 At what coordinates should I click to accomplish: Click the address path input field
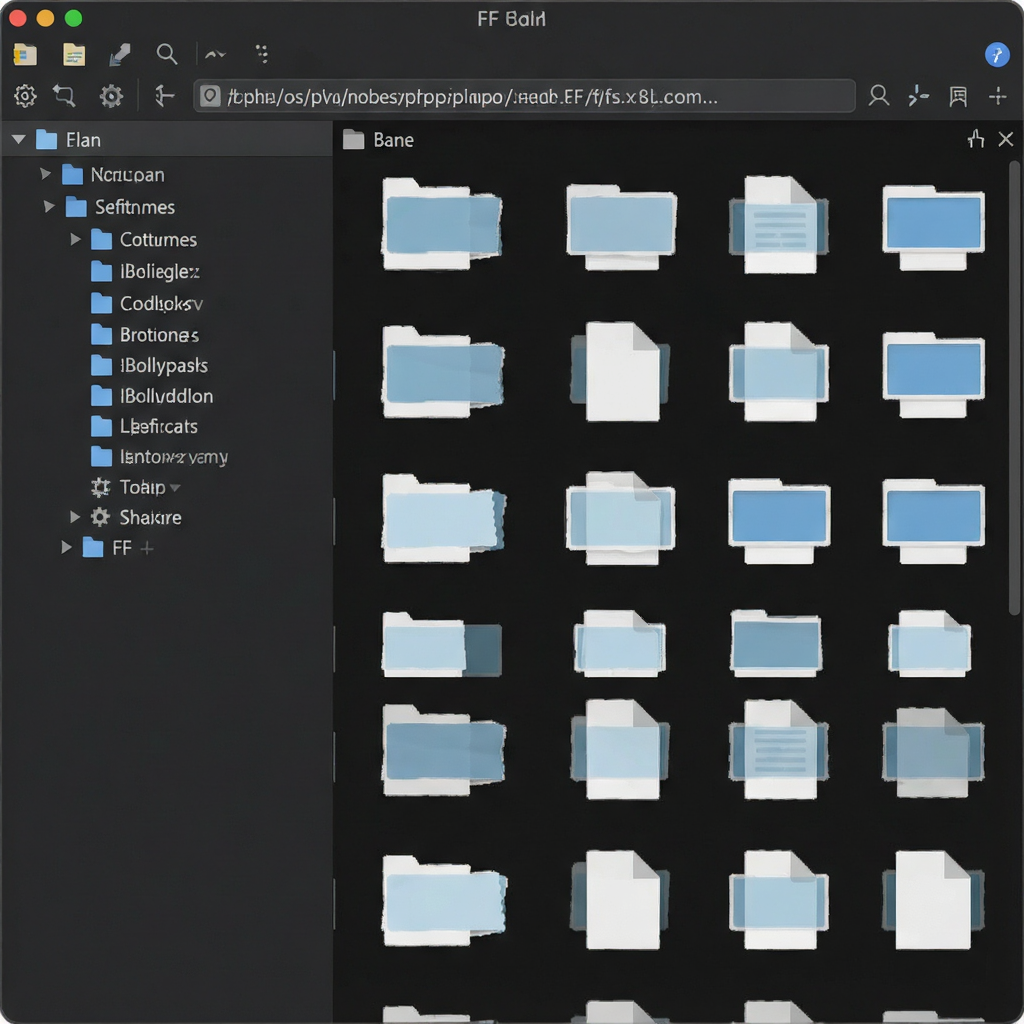[524, 97]
